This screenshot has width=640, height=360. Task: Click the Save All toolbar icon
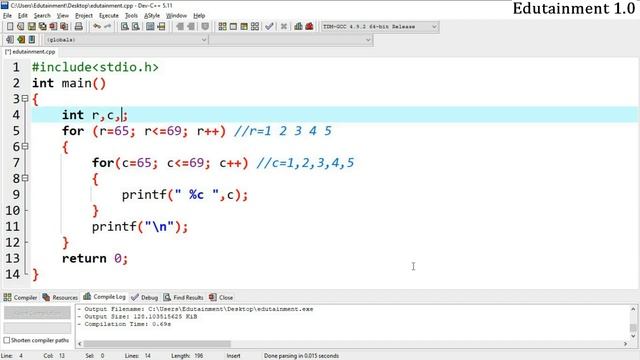coord(42,27)
